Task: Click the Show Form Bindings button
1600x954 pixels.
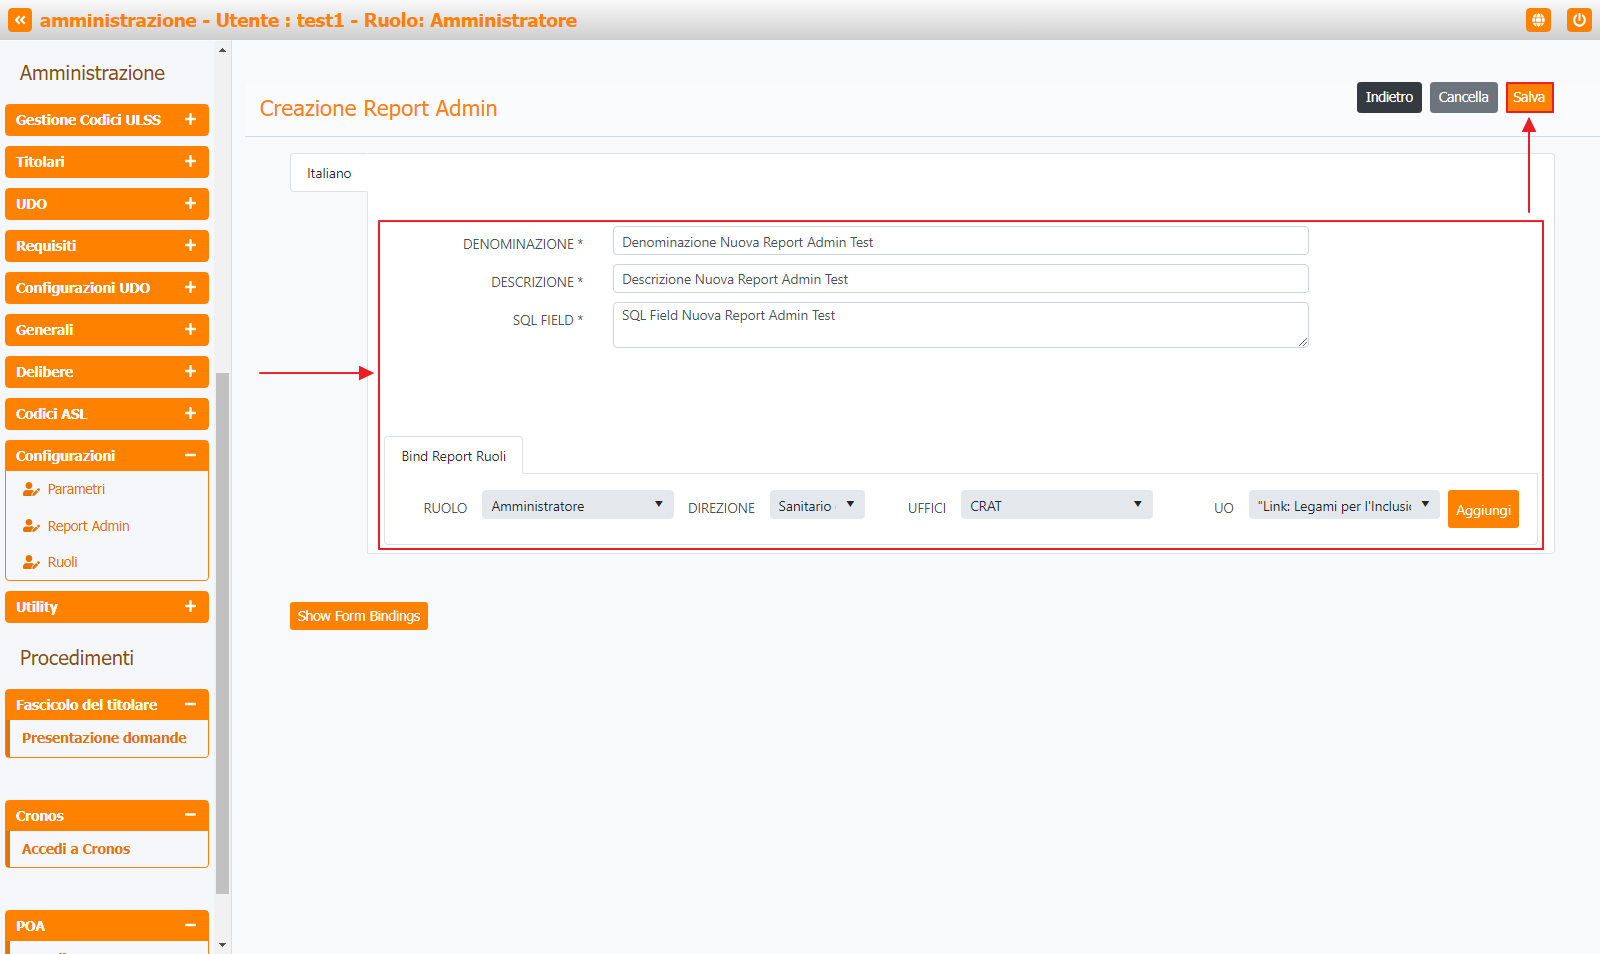Action: (358, 616)
